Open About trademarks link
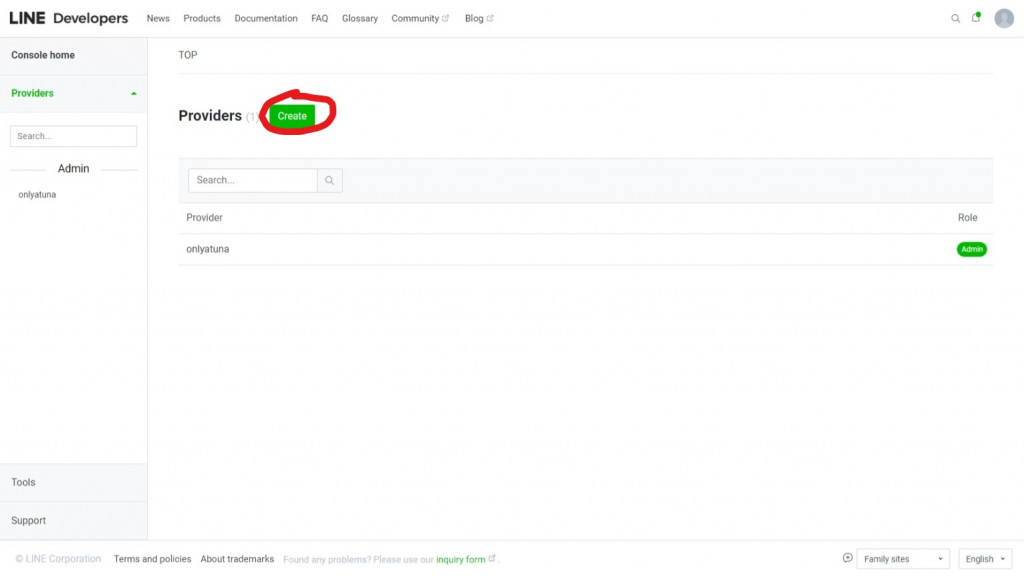Viewport: 1024px width, 576px height. [x=237, y=559]
